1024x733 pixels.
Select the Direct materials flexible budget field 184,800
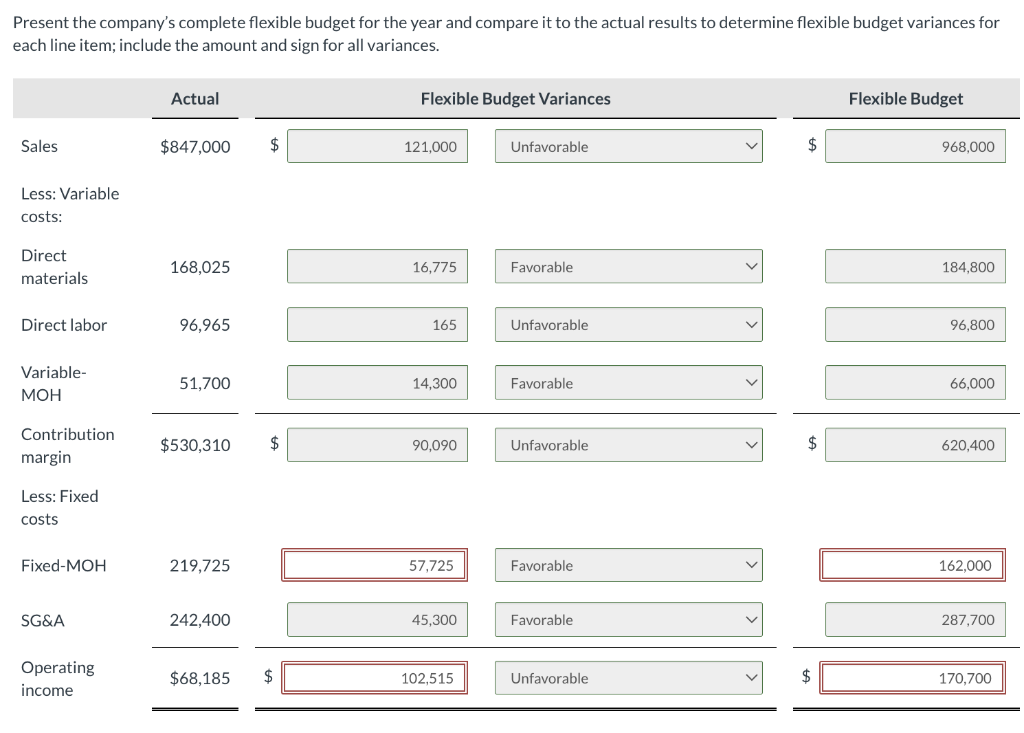pyautogui.click(x=915, y=267)
